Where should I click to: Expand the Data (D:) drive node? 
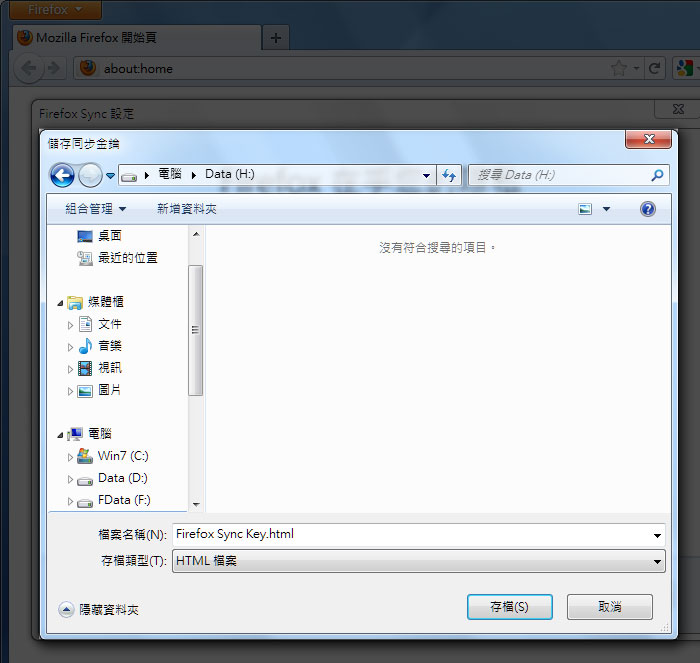pos(70,480)
